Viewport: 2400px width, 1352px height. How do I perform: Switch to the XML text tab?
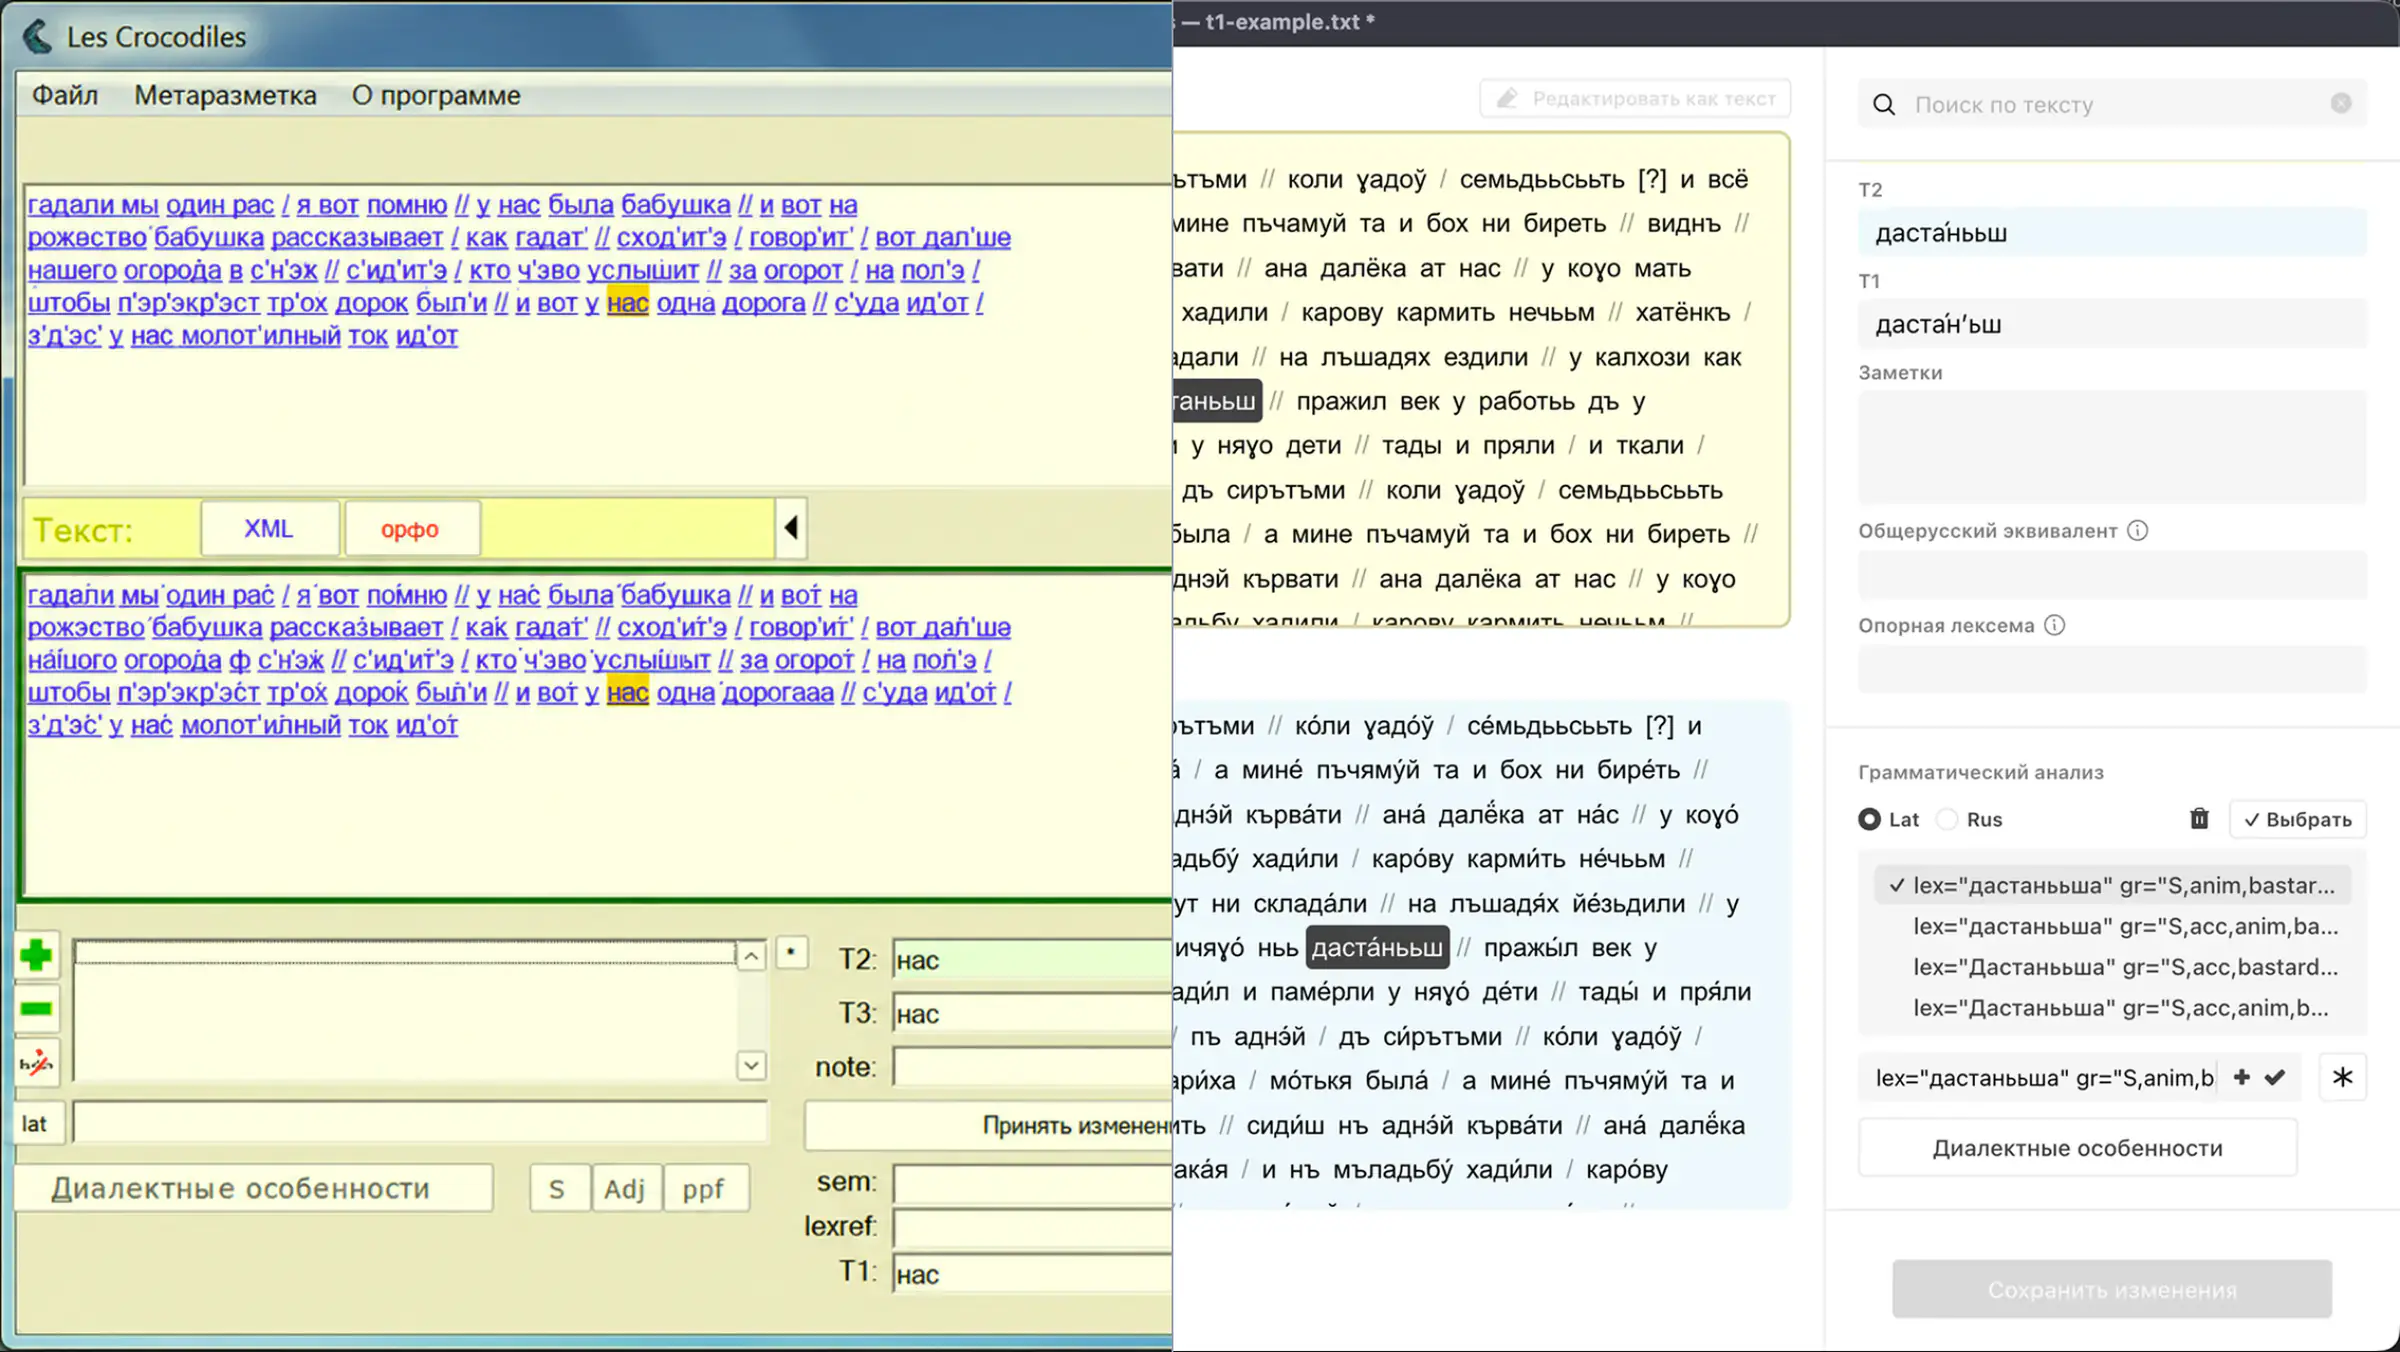[269, 529]
